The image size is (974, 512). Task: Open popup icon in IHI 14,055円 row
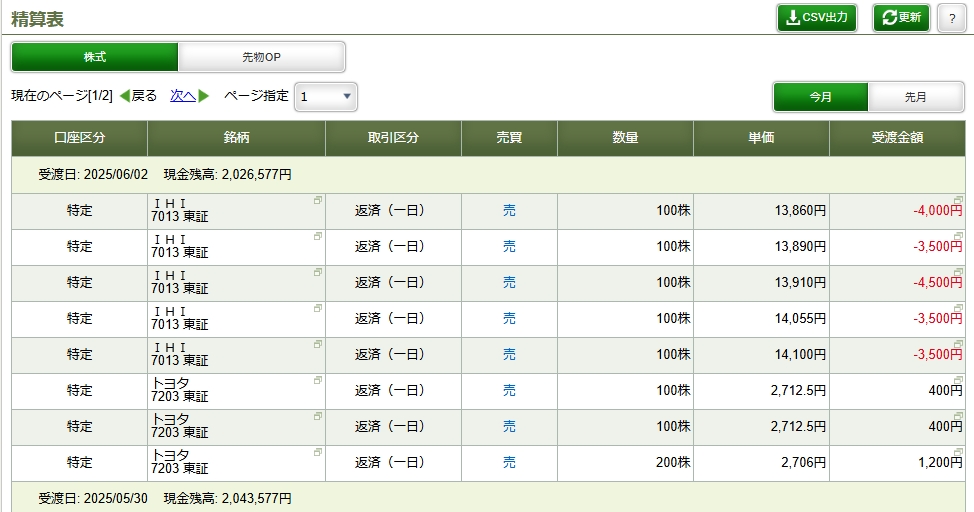[x=317, y=308]
